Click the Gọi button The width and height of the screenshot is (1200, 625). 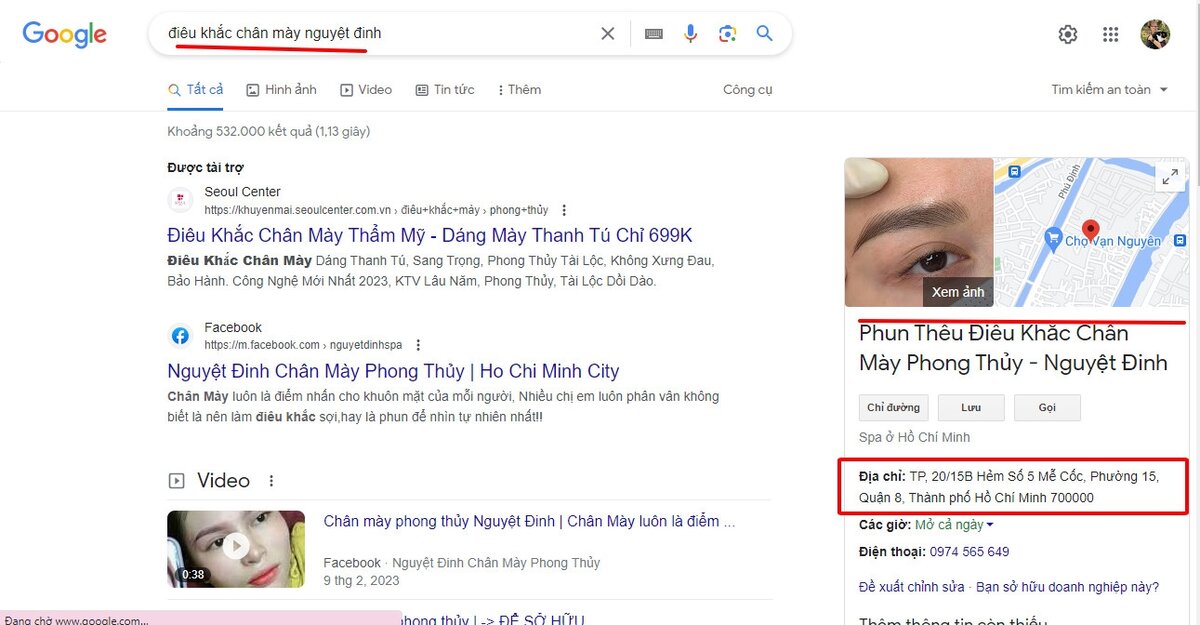(x=1047, y=408)
